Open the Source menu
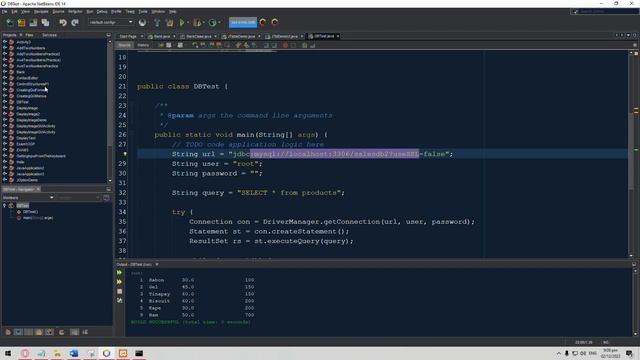This screenshot has width=640, height=360. point(58,11)
